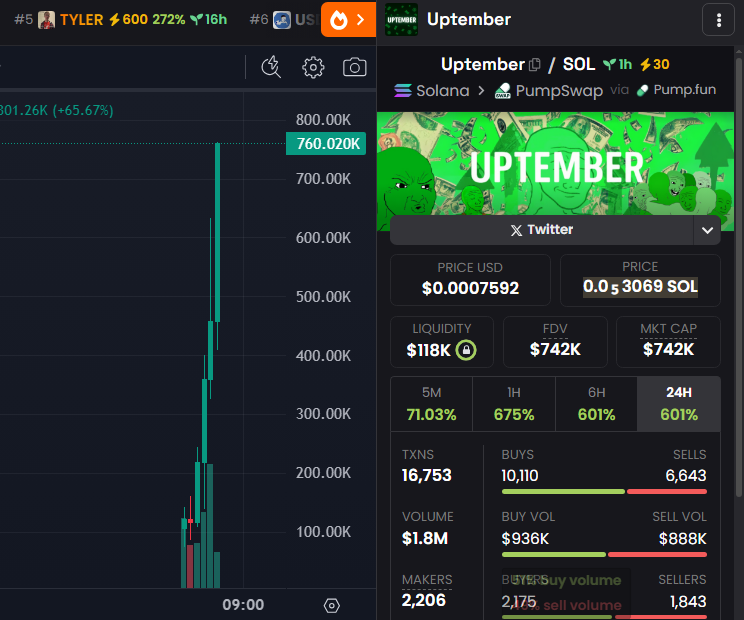Click the TXNS value 16,753
The height and width of the screenshot is (620, 744).
click(x=427, y=475)
